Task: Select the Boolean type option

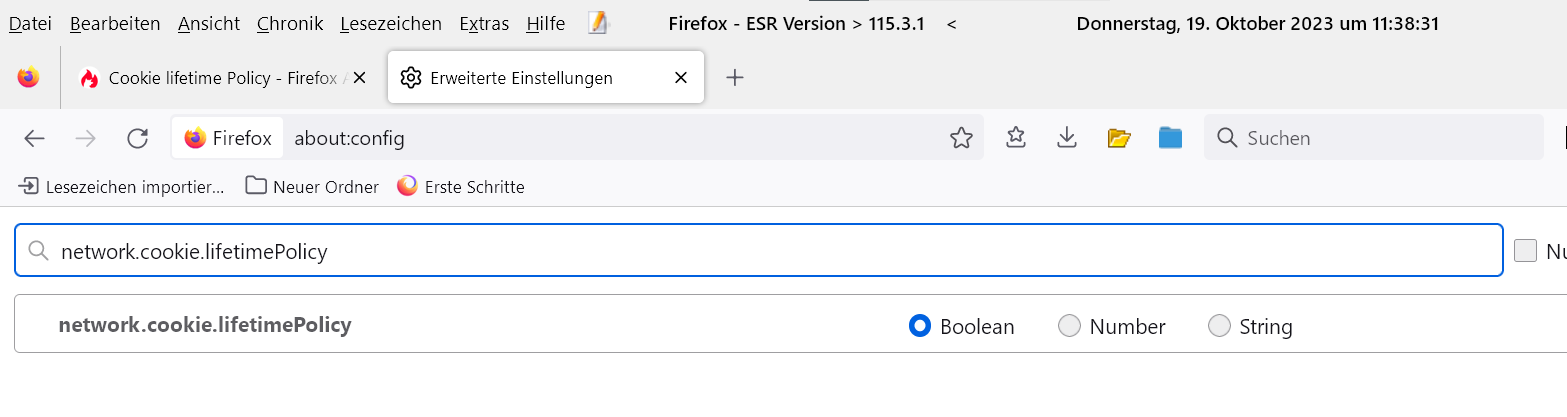Action: click(x=920, y=326)
